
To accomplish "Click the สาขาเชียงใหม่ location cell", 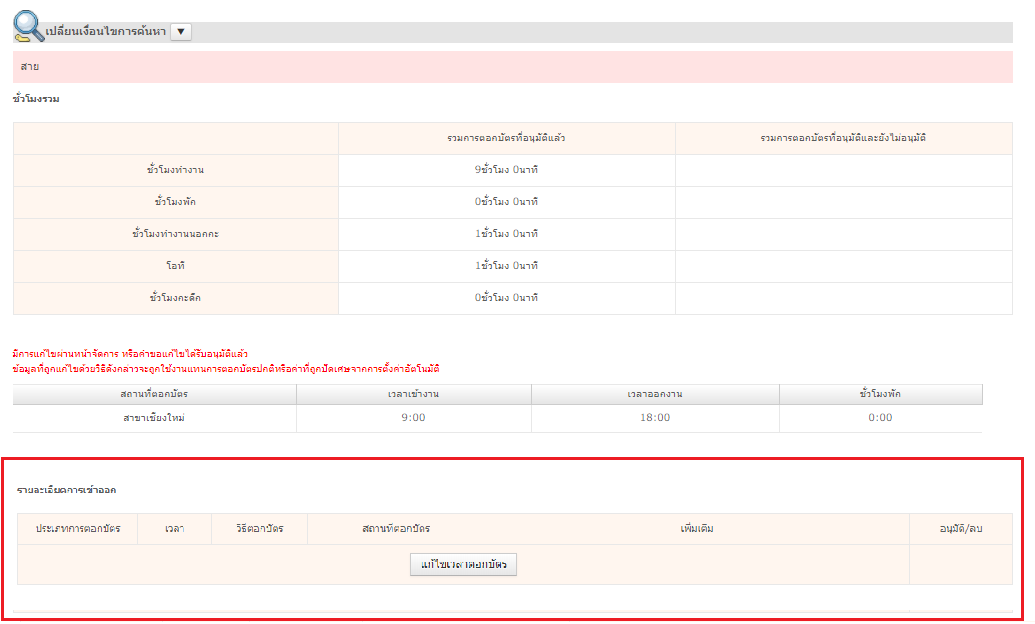I will click(x=154, y=418).
